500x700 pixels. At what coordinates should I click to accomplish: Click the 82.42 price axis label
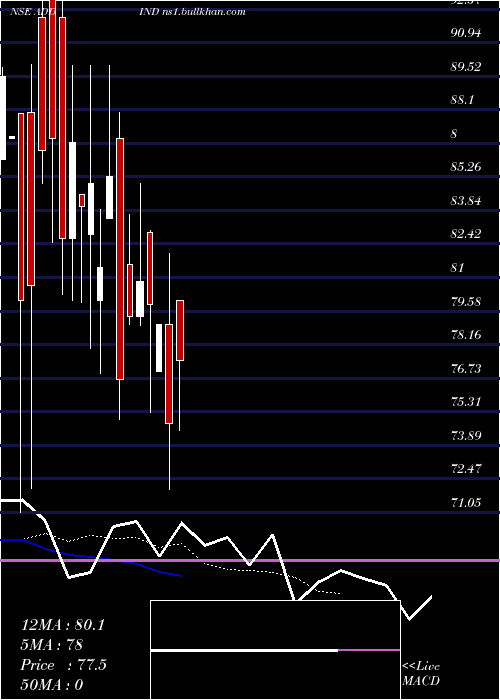(x=466, y=234)
